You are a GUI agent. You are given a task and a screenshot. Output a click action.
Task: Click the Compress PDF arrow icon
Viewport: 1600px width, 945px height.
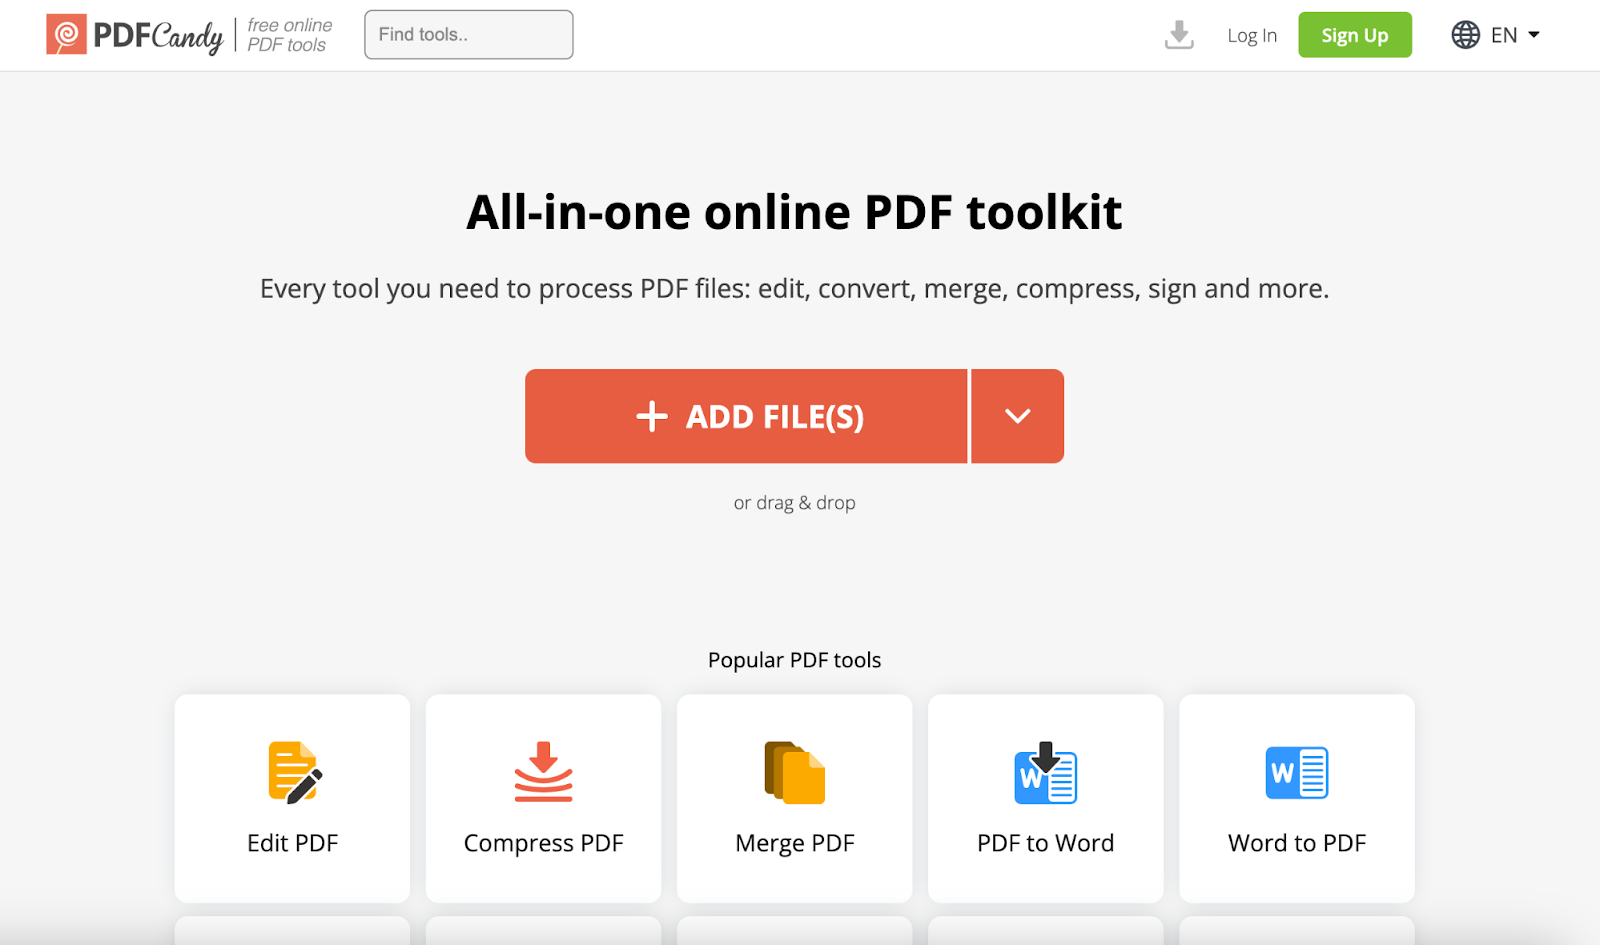coord(543,772)
